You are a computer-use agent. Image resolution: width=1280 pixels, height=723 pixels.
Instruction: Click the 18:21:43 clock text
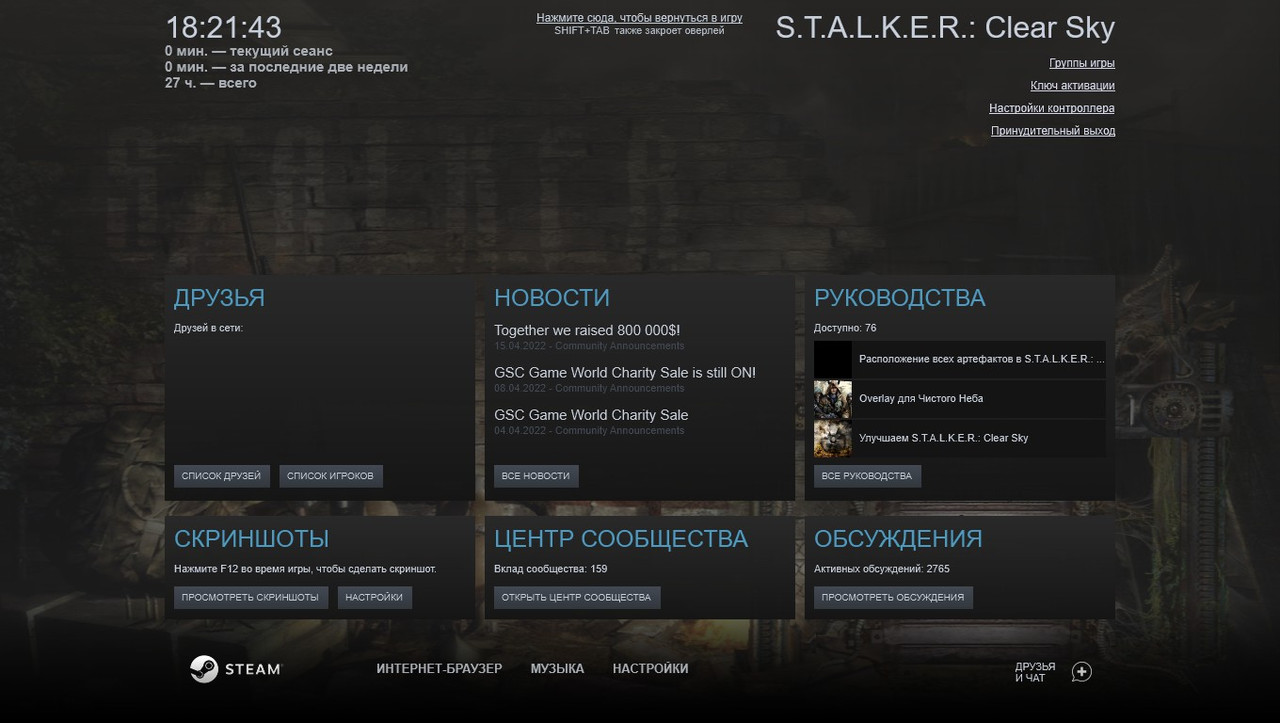pos(223,27)
